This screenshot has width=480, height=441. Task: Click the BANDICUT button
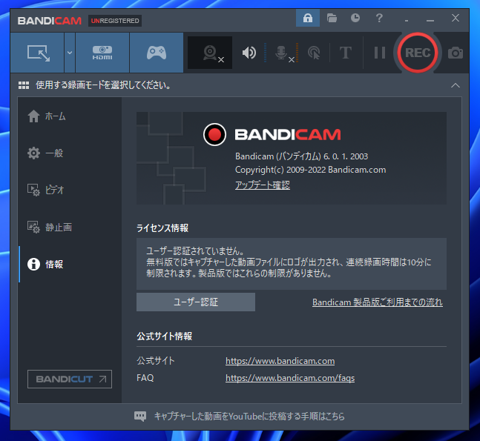click(69, 379)
